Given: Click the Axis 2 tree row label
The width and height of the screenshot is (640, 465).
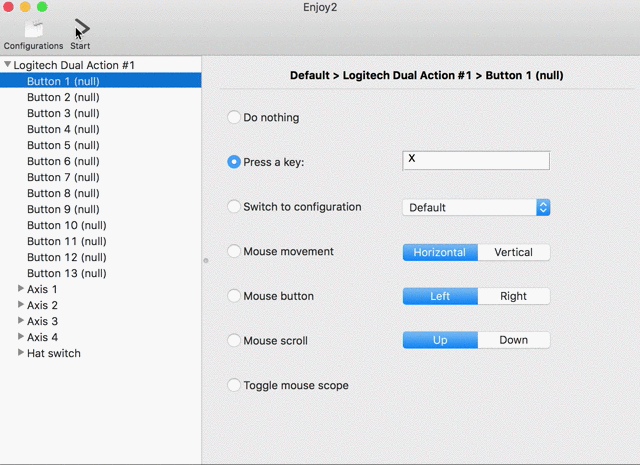Looking at the screenshot, I should point(42,305).
